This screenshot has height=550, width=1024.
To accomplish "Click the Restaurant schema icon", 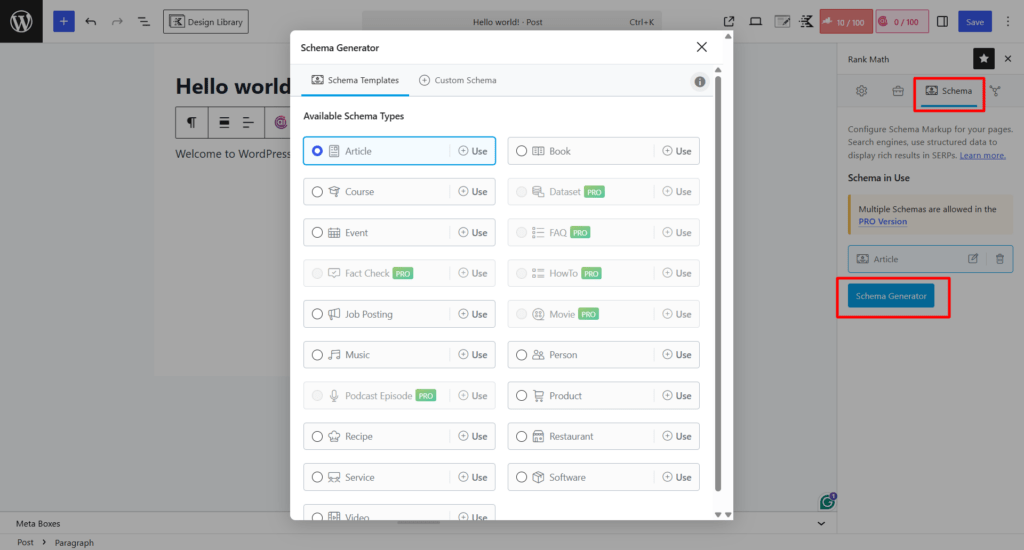I will [x=538, y=436].
